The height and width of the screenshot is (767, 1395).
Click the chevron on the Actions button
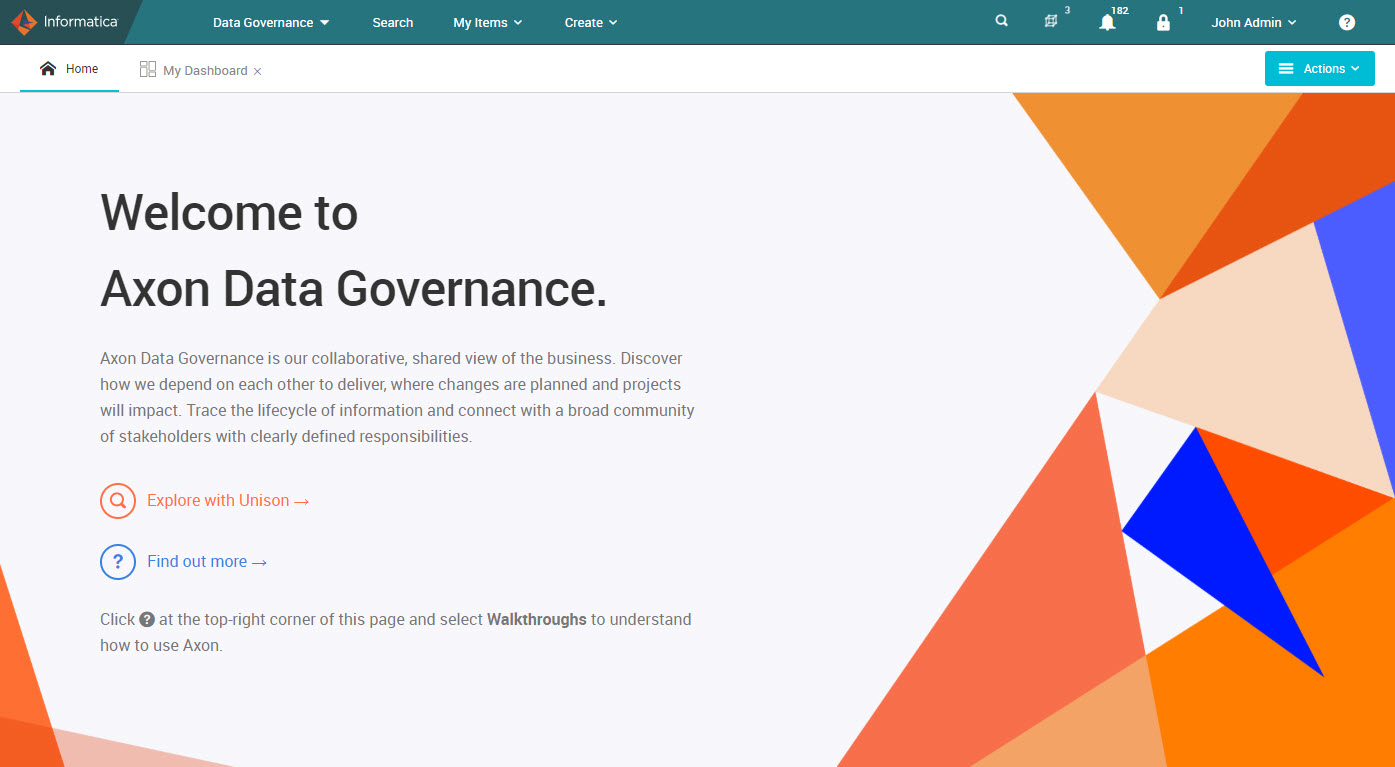[1356, 69]
